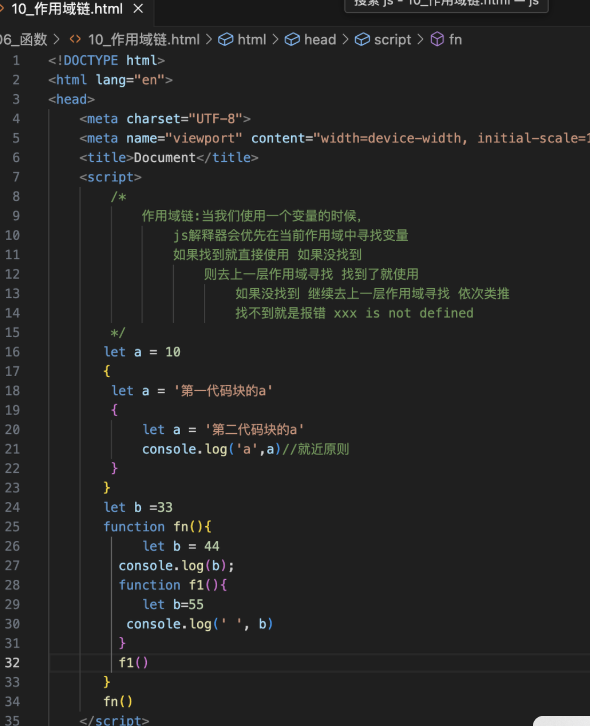
Task: Select the head breadcrumb segment
Action: pyautogui.click(x=320, y=39)
